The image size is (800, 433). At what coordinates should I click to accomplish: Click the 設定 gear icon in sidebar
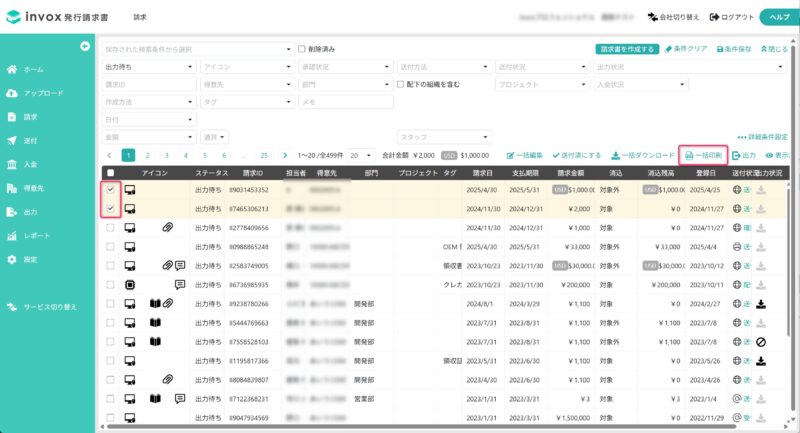12,259
